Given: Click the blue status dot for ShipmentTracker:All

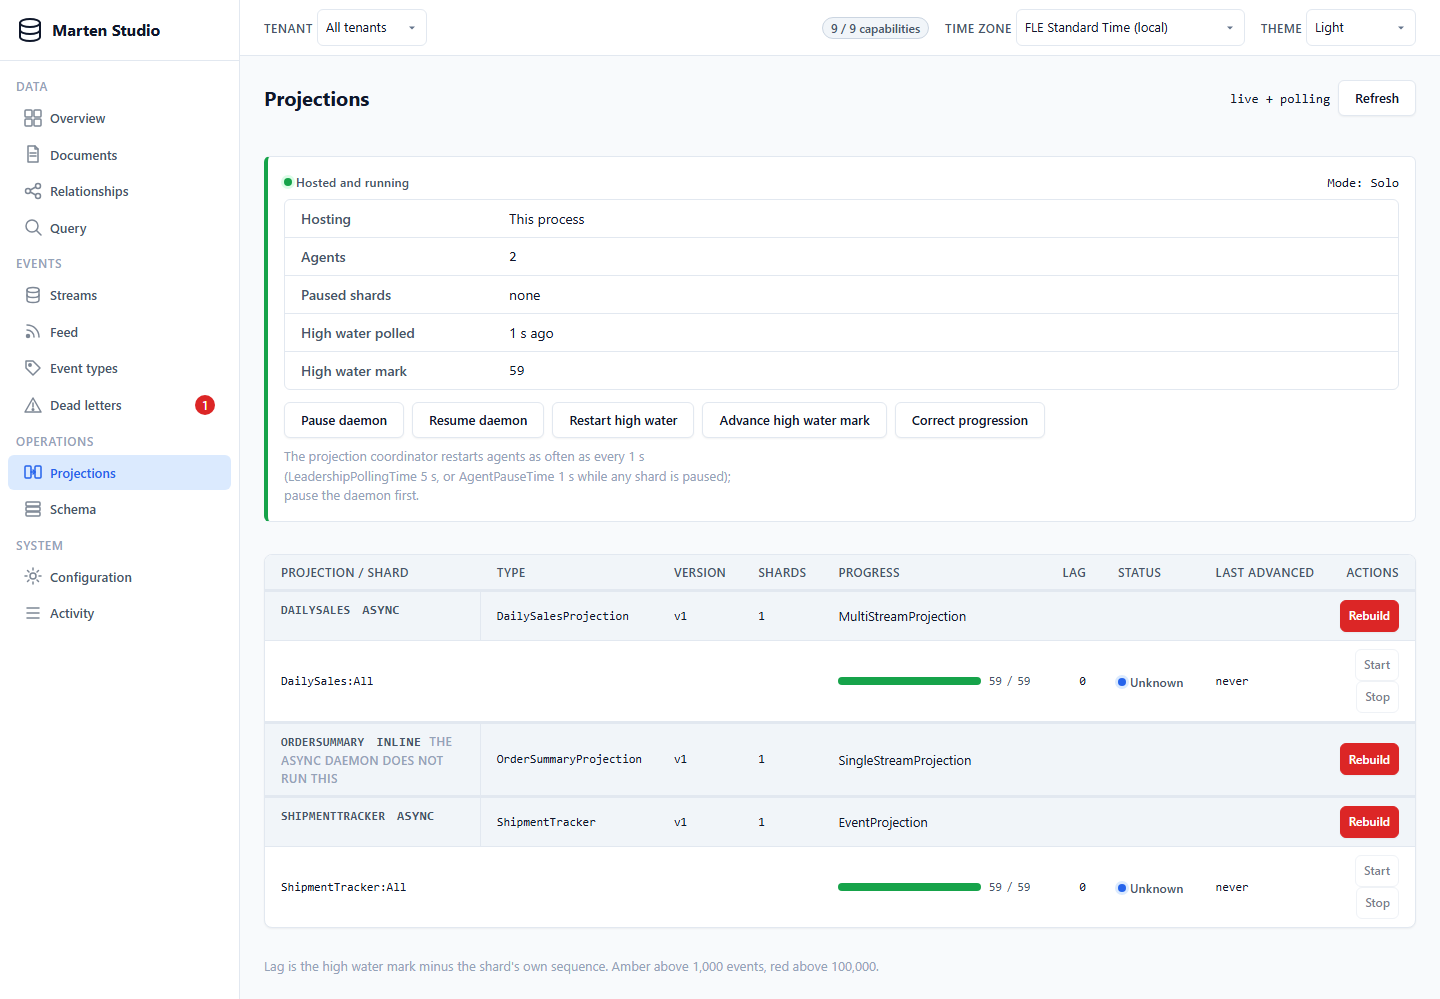Looking at the screenshot, I should tap(1122, 888).
